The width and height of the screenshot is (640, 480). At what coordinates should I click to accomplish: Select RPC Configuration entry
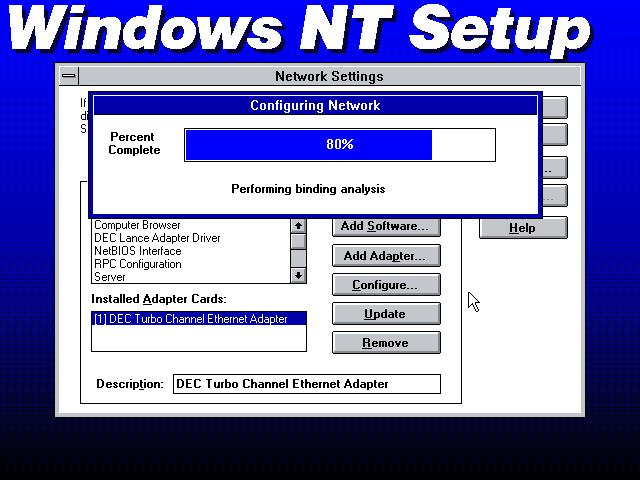(191, 264)
